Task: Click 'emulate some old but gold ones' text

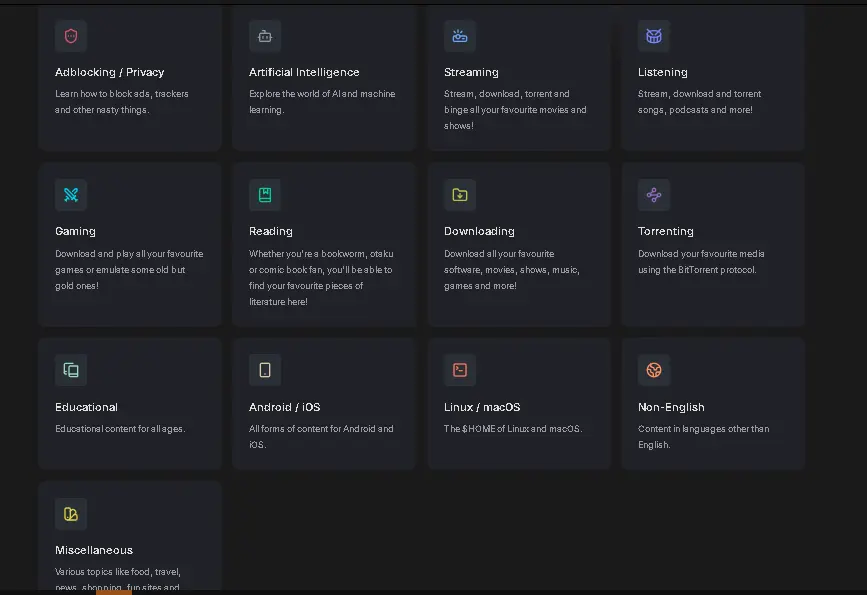Action: 120,278
